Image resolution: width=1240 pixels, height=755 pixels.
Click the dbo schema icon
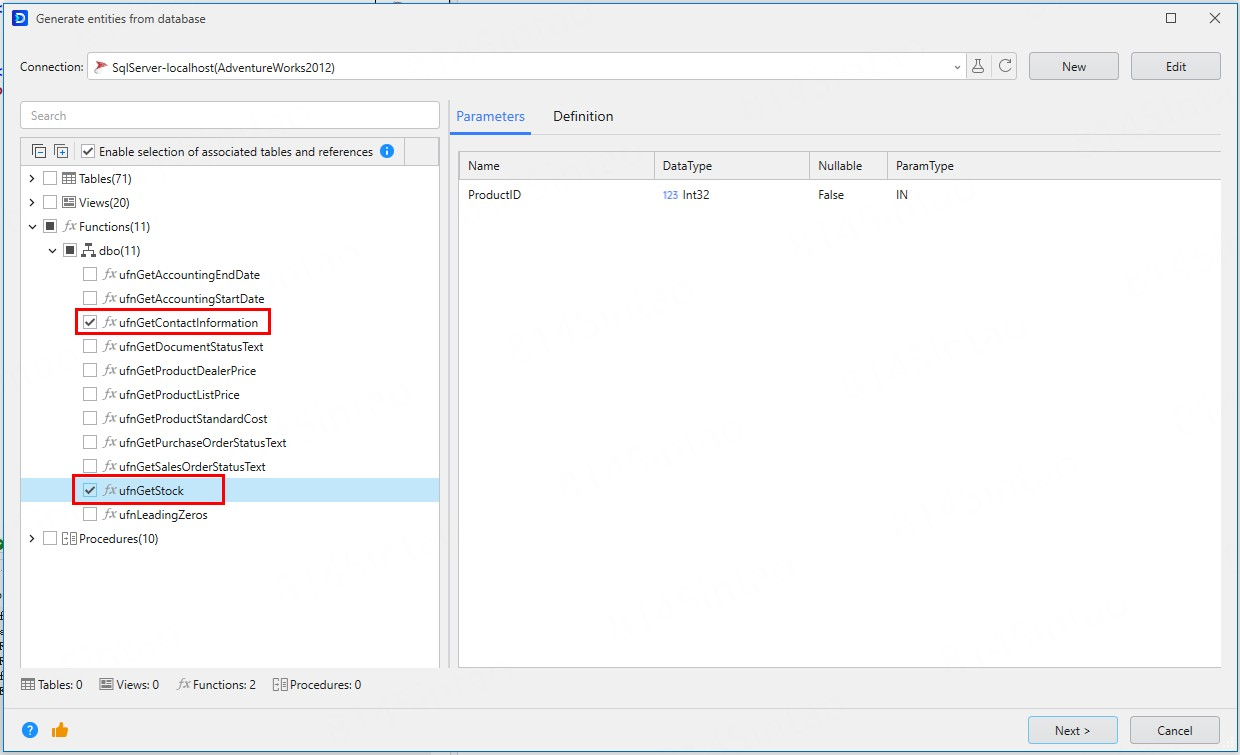[88, 251]
